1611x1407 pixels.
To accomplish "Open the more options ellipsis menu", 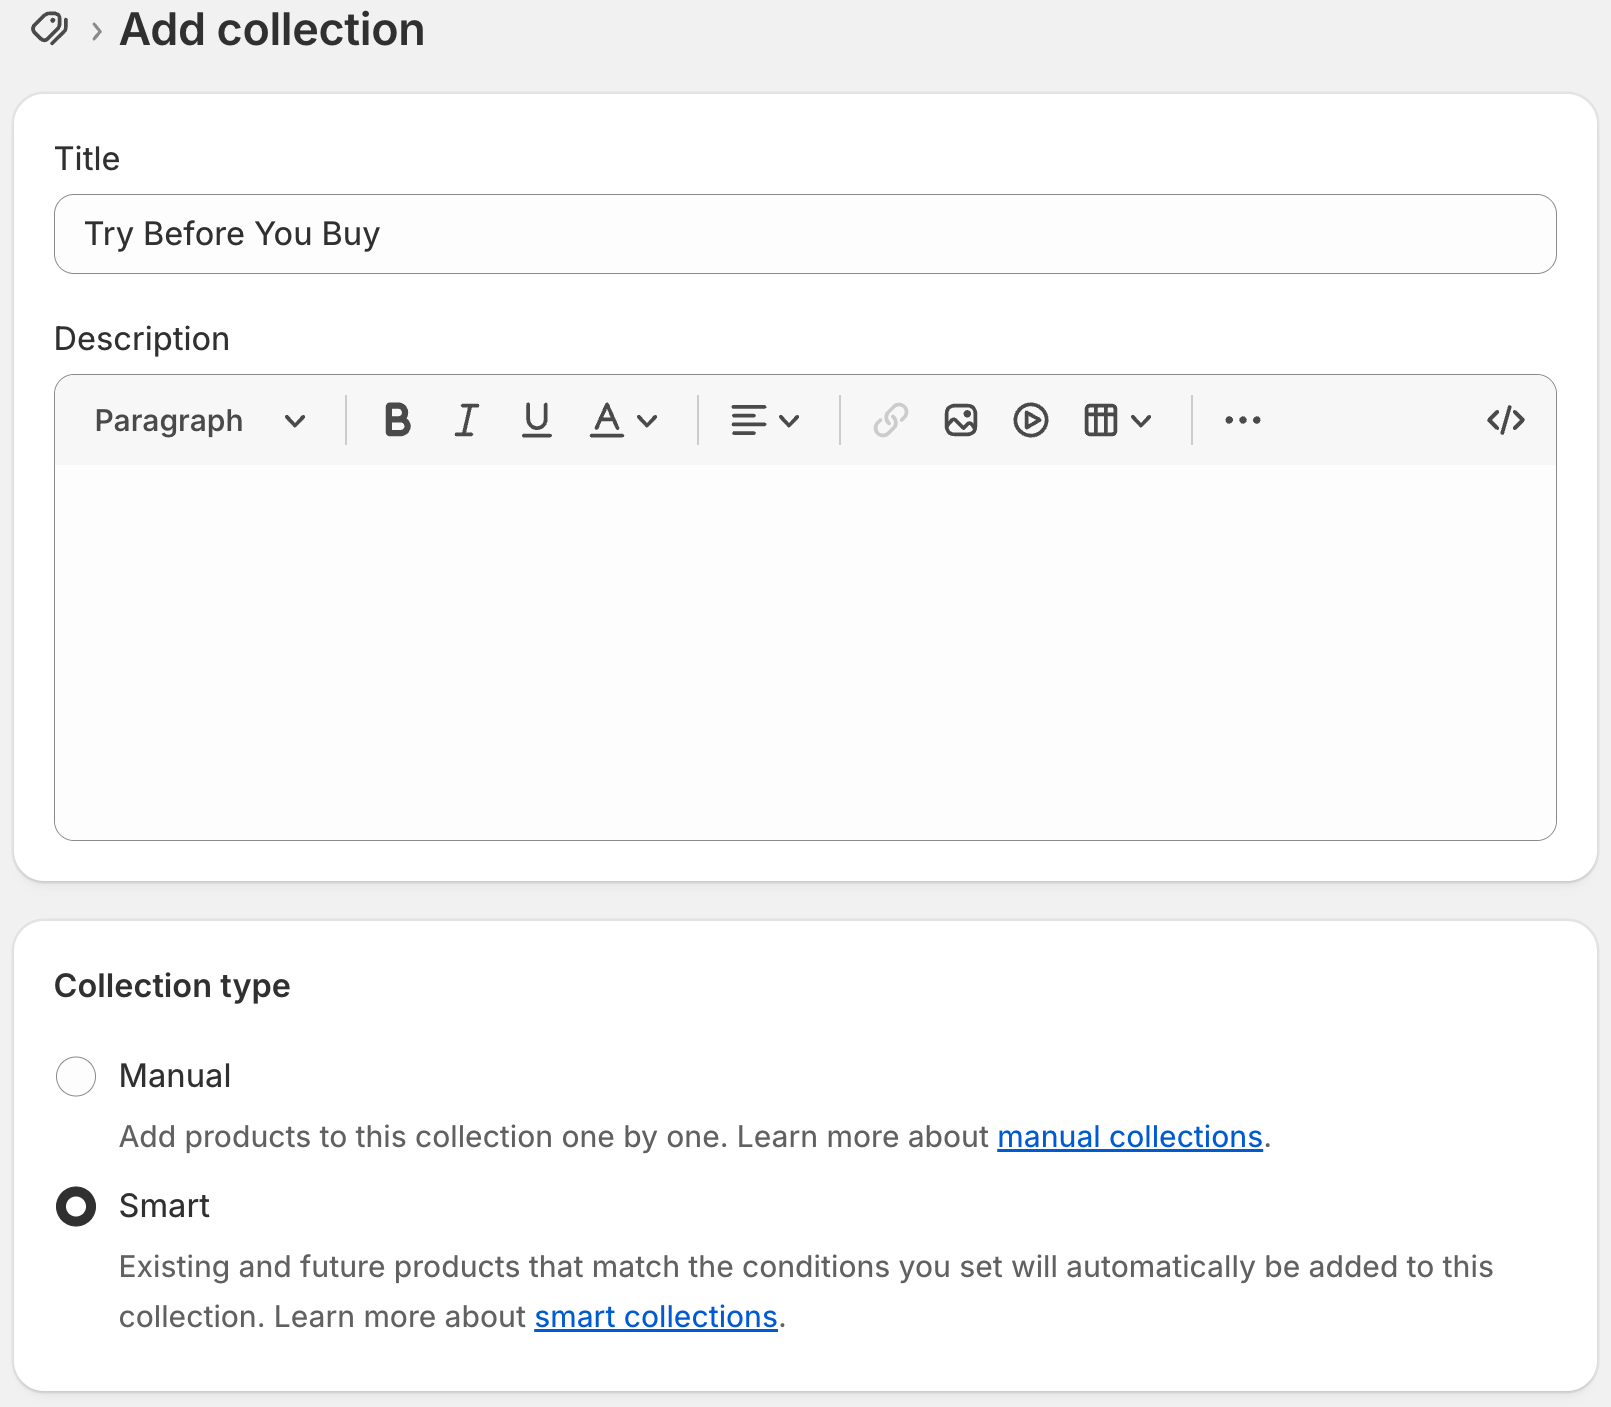I will pyautogui.click(x=1242, y=420).
